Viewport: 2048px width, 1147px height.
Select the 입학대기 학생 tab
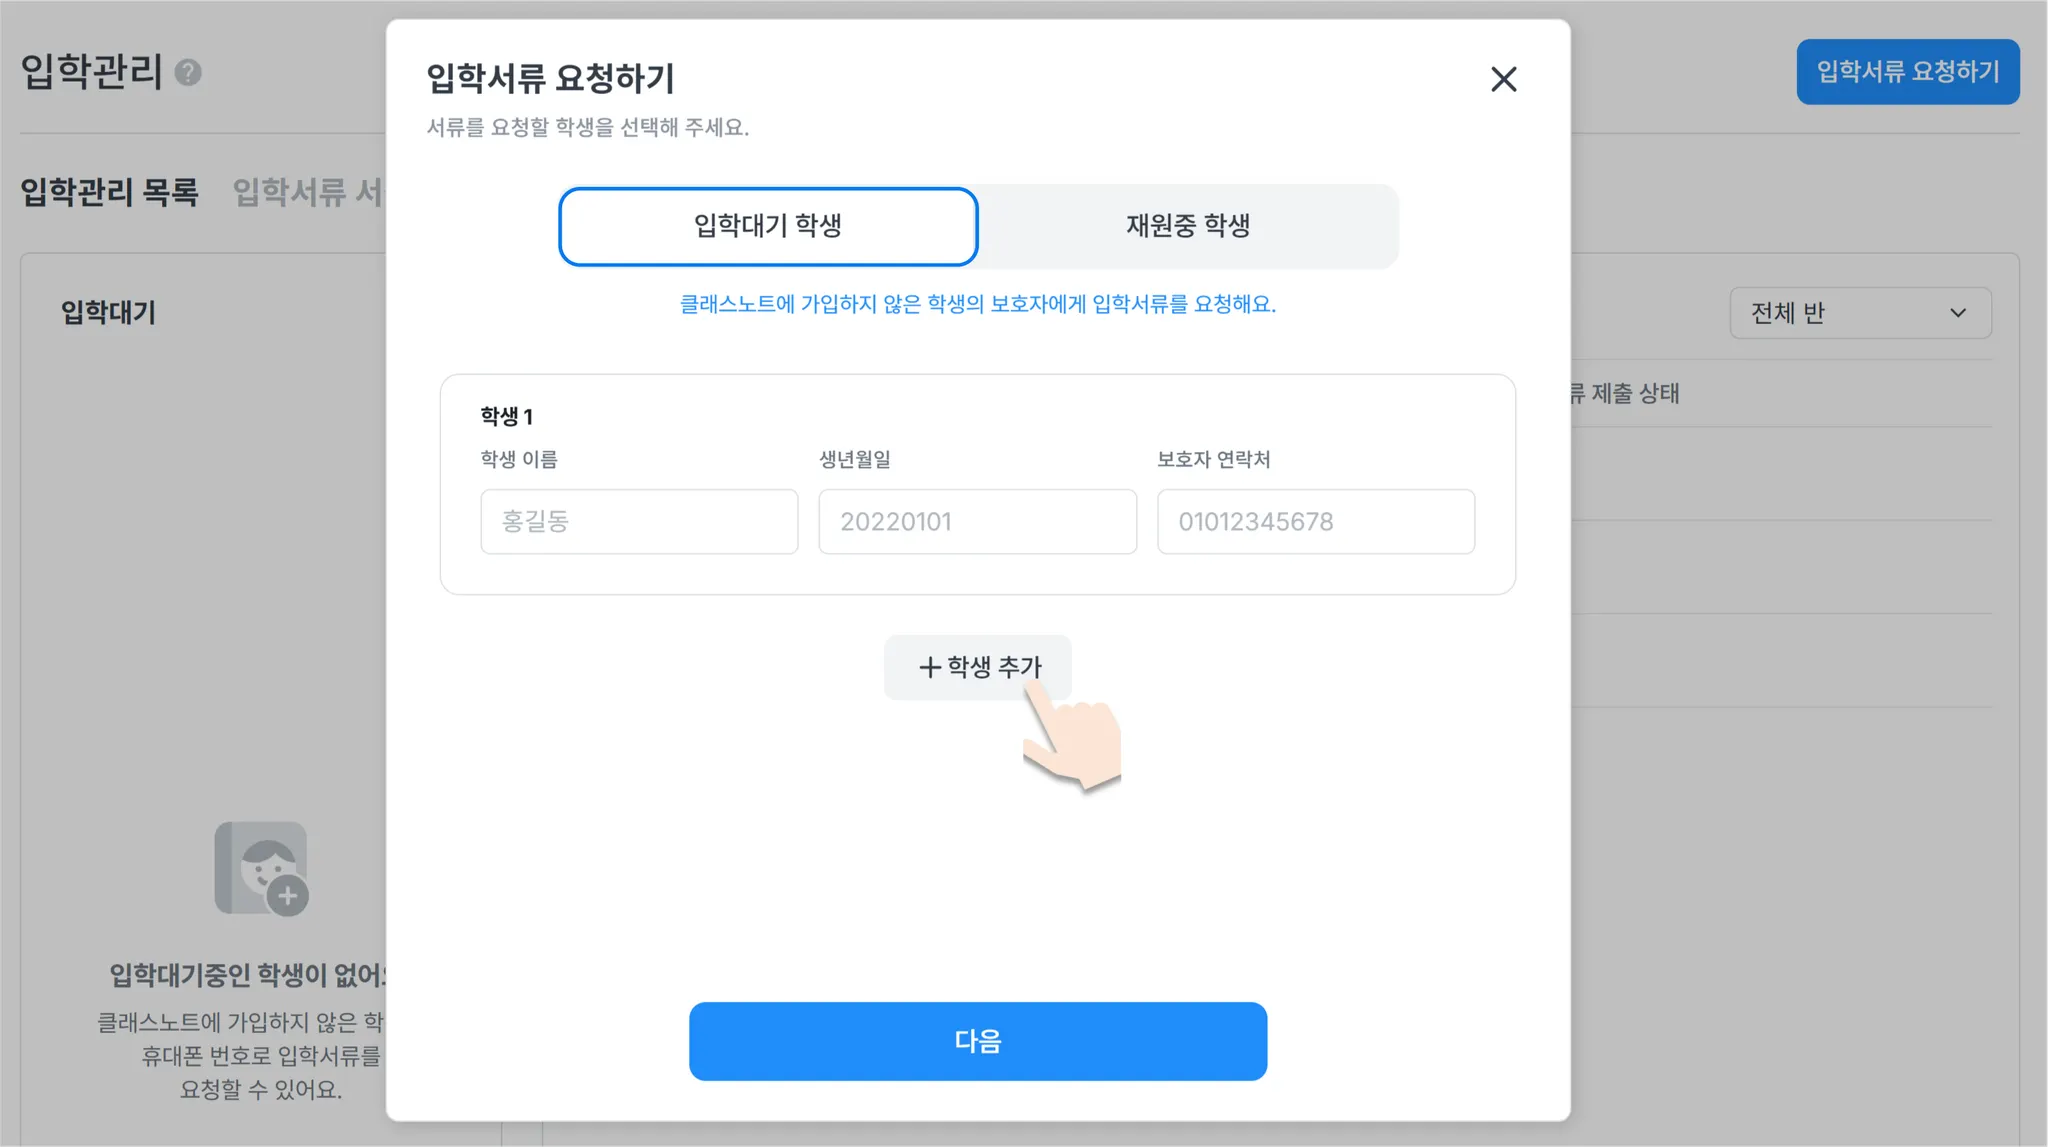coord(767,226)
